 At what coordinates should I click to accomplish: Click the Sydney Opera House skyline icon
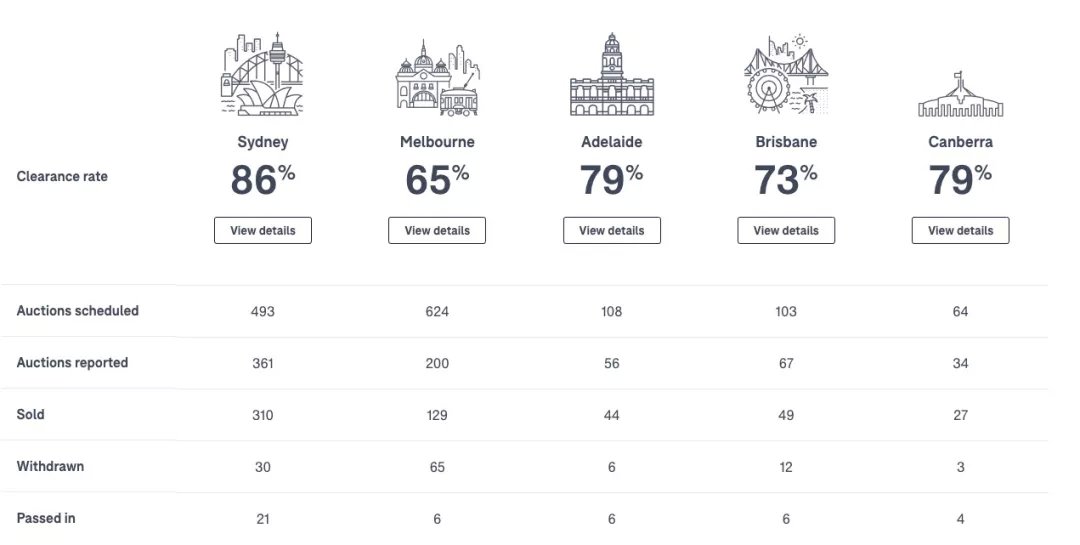point(262,74)
